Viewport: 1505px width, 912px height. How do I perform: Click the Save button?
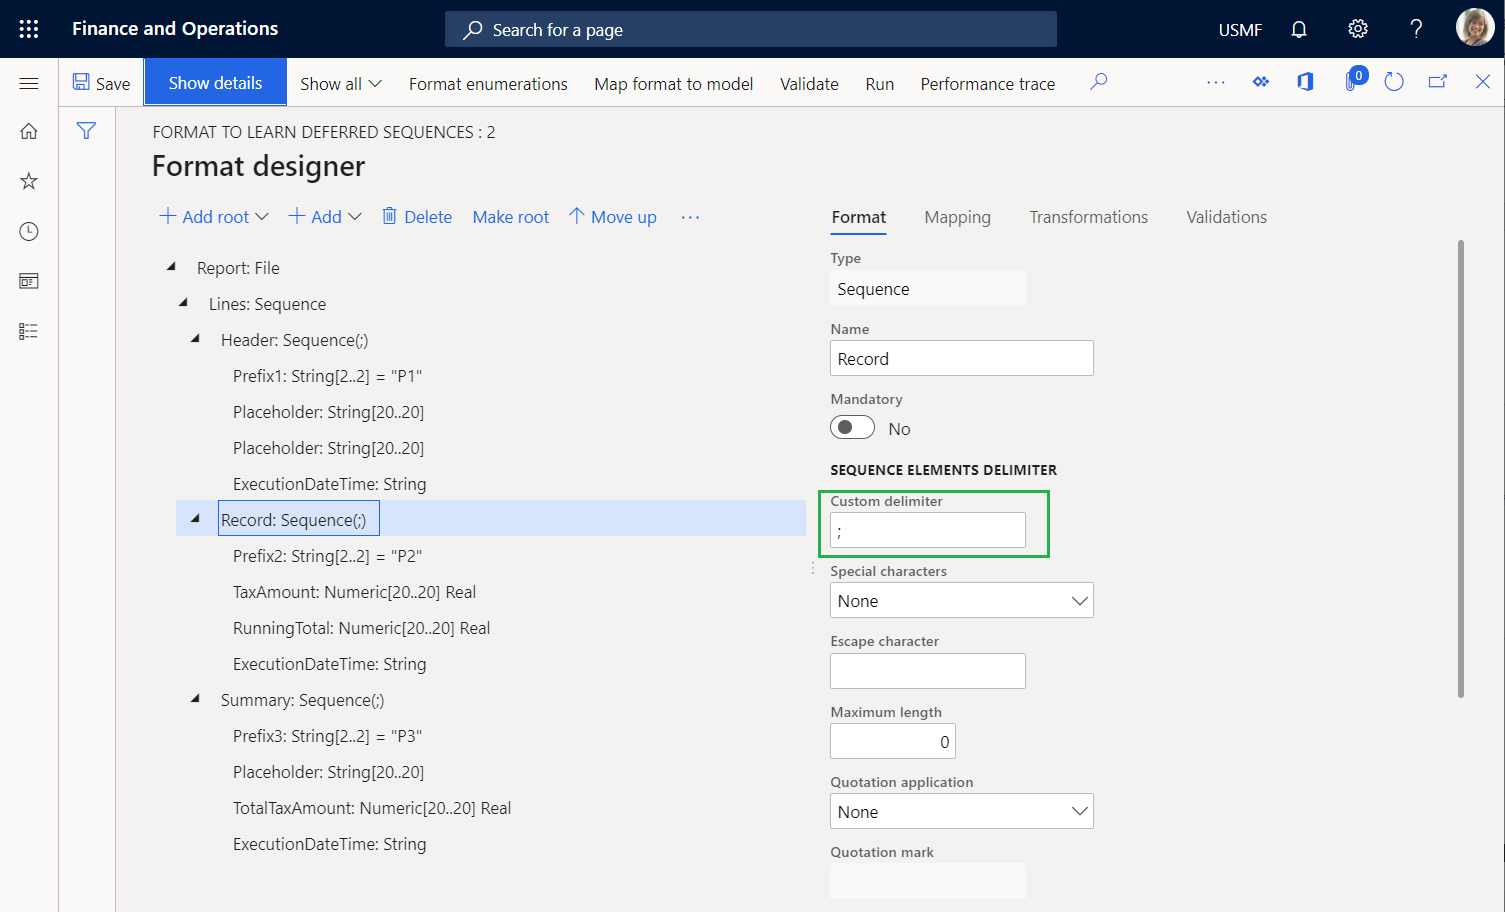(102, 83)
